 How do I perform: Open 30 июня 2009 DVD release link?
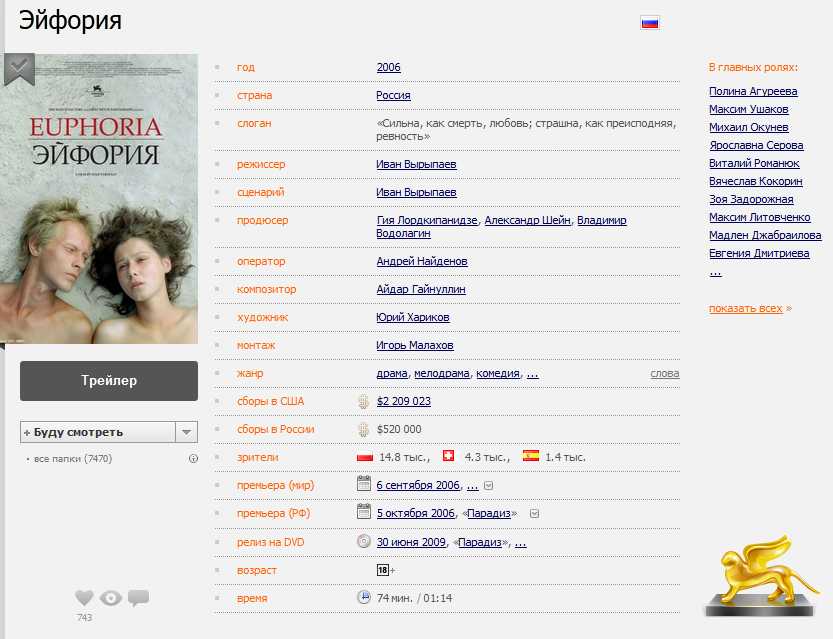click(x=411, y=542)
